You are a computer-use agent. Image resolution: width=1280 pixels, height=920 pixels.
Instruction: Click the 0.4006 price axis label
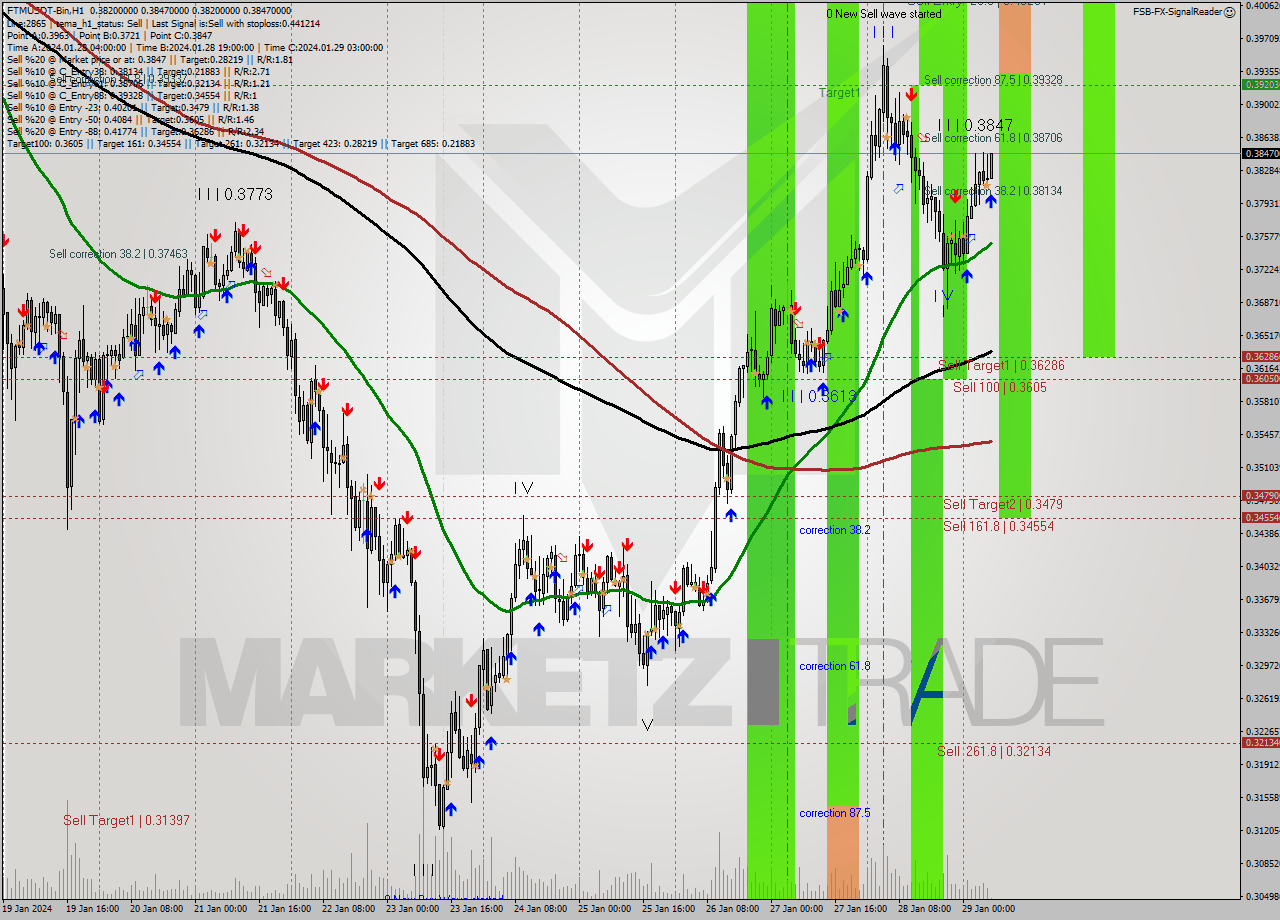pos(1261,5)
